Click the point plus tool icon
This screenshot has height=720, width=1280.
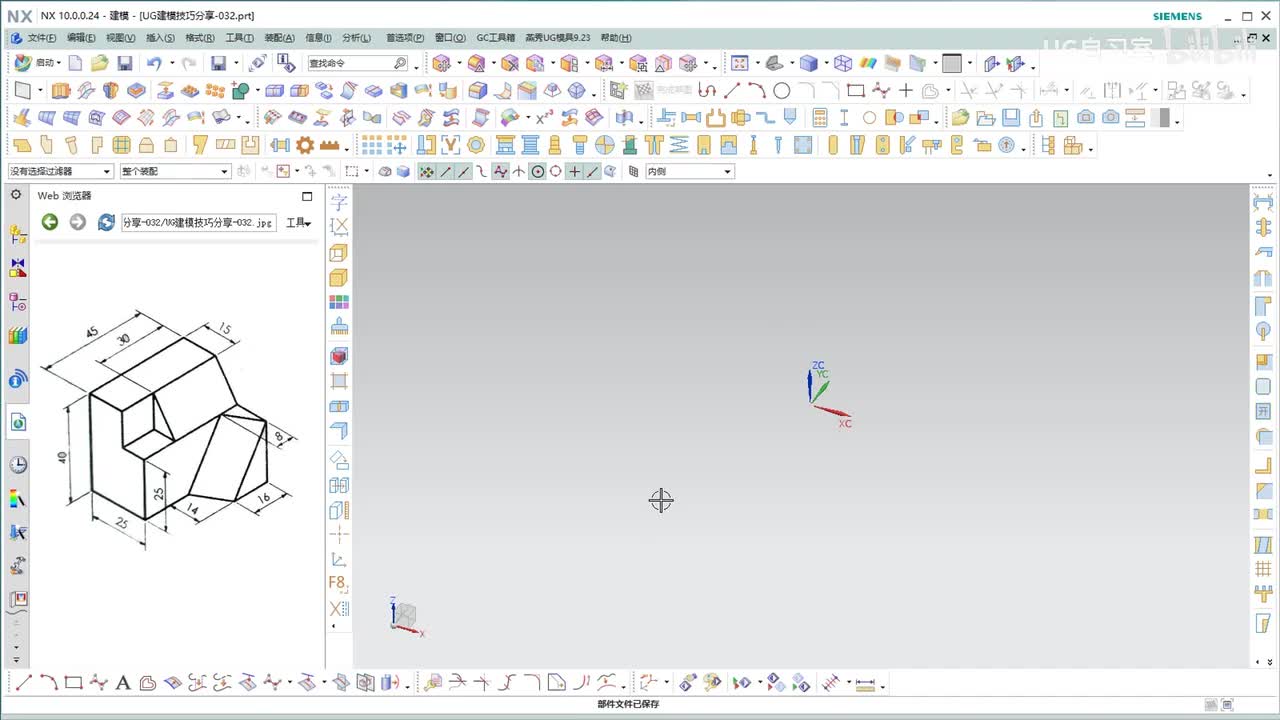(906, 90)
